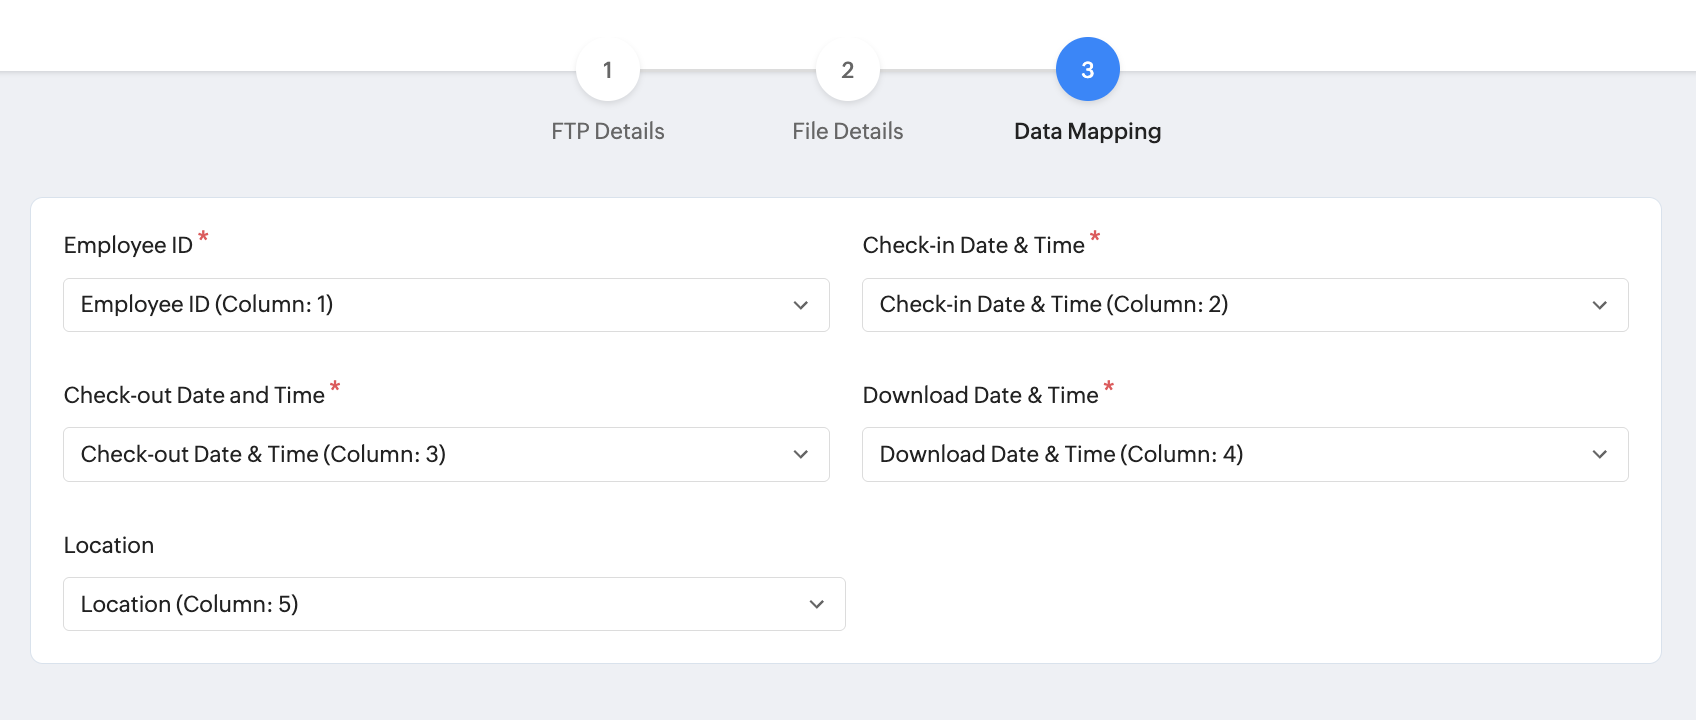Click the chevron arrow in Location dropdown
1696x720 pixels.
tap(816, 604)
